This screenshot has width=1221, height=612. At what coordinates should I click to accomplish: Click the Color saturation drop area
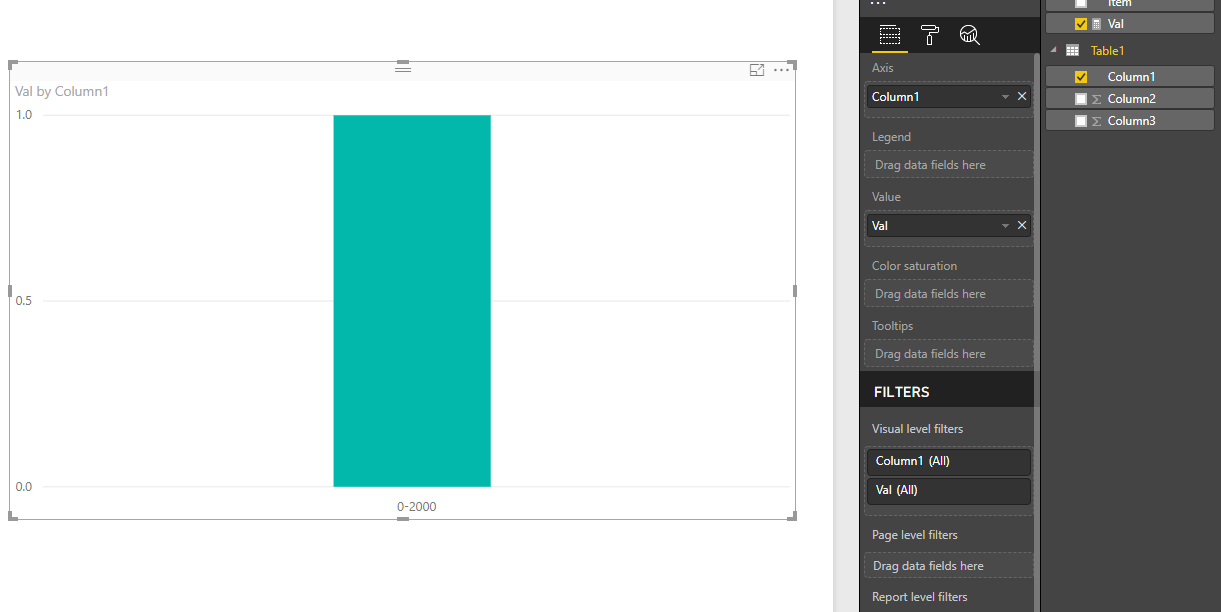[949, 293]
